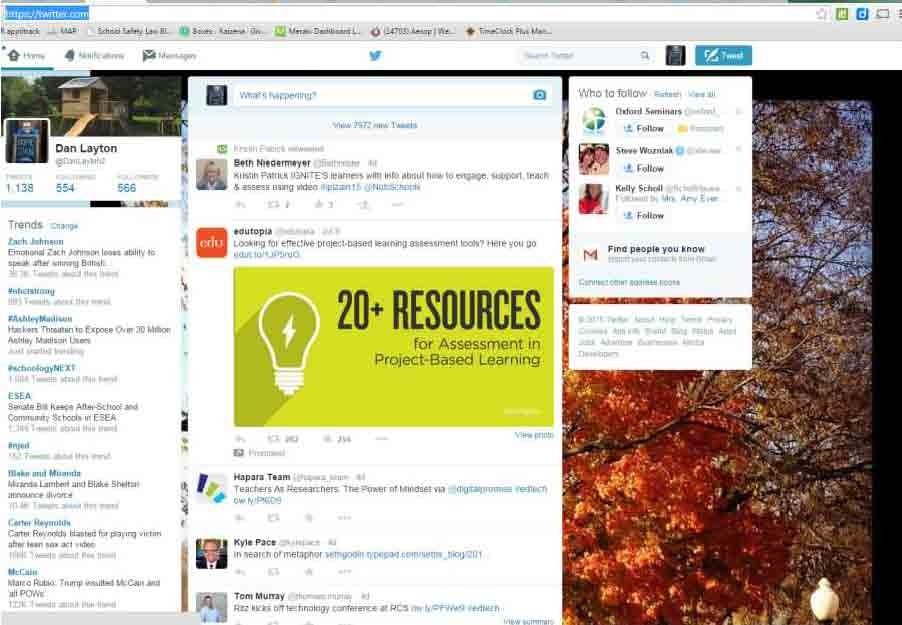
Task: Open more options on edutopia tweet
Action: 381,439
